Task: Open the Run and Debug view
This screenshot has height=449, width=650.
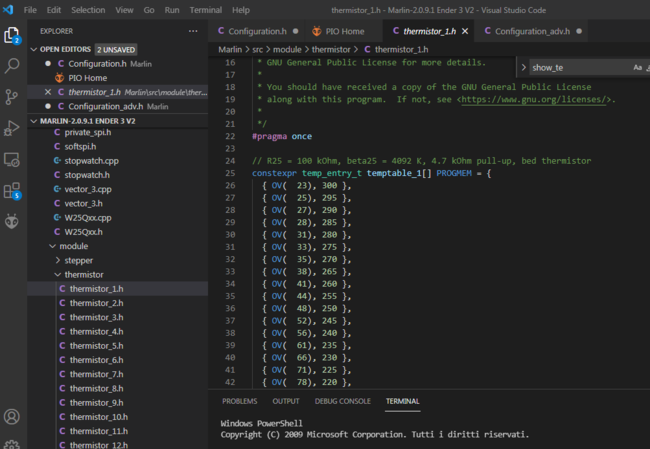Action: 12,128
